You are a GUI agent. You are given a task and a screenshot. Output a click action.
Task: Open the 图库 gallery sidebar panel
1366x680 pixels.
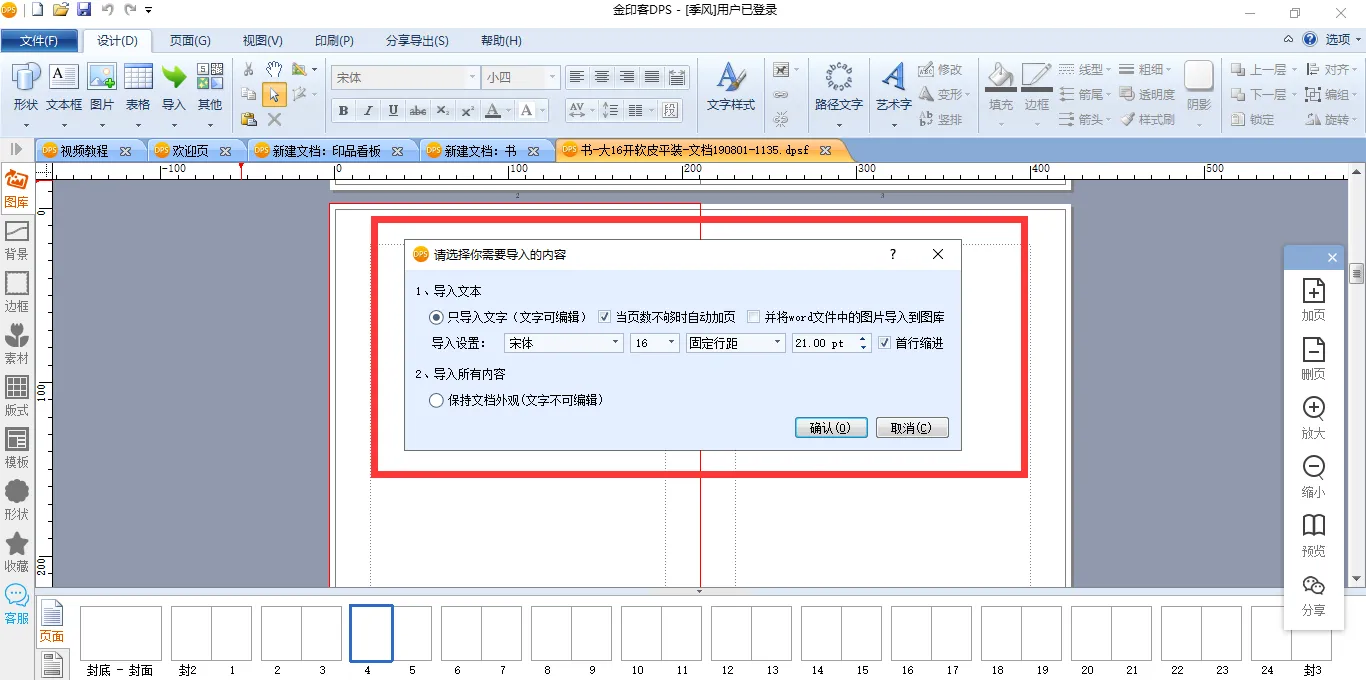pos(17,189)
